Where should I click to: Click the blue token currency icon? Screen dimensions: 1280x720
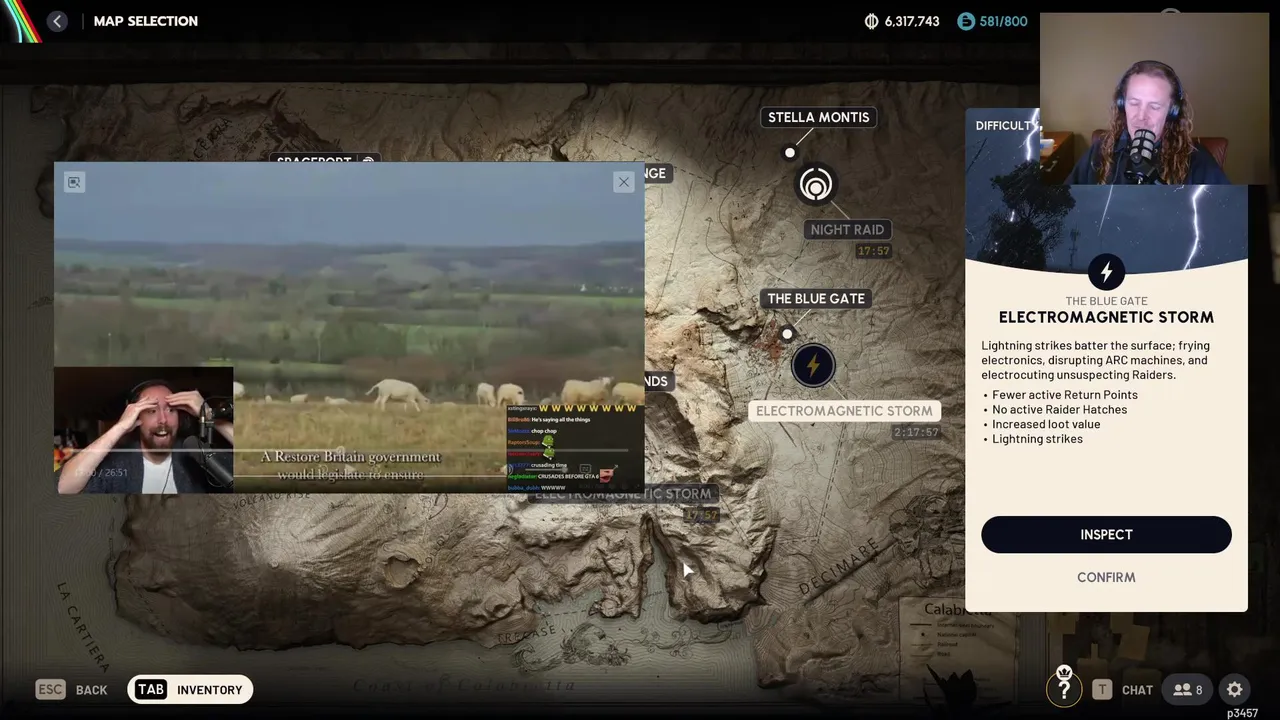(965, 21)
